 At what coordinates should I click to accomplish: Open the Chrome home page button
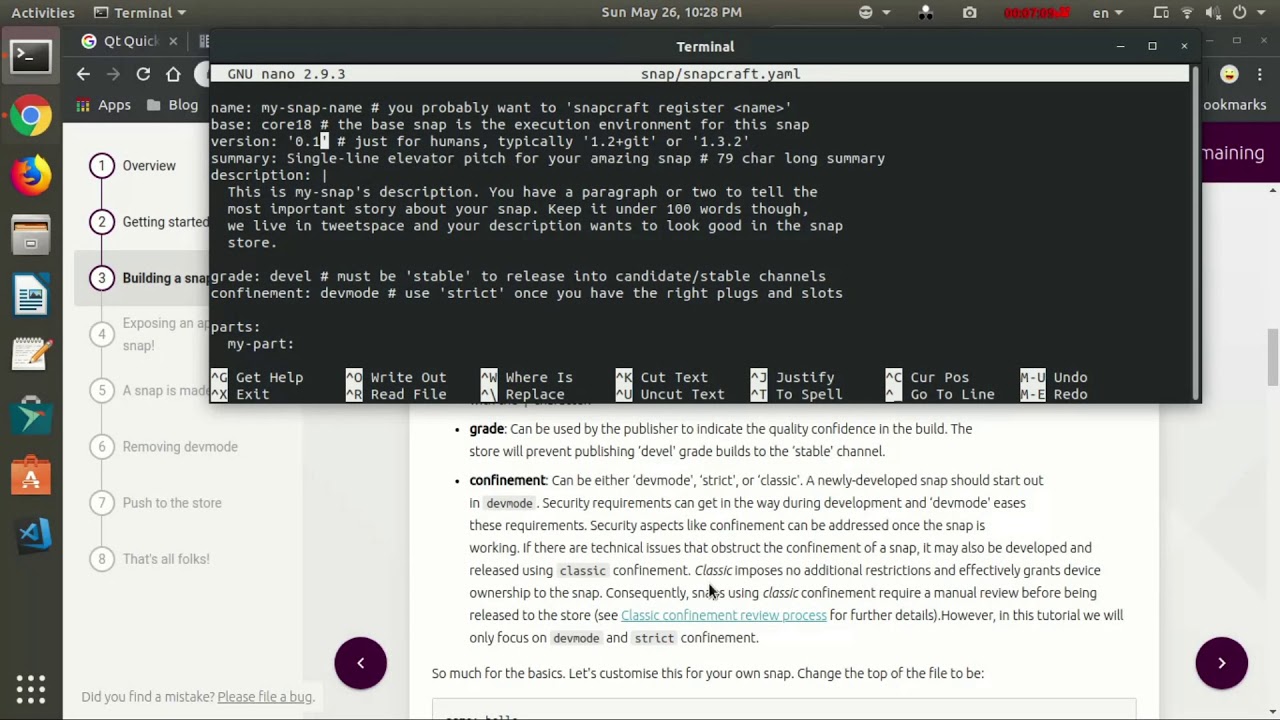point(173,74)
